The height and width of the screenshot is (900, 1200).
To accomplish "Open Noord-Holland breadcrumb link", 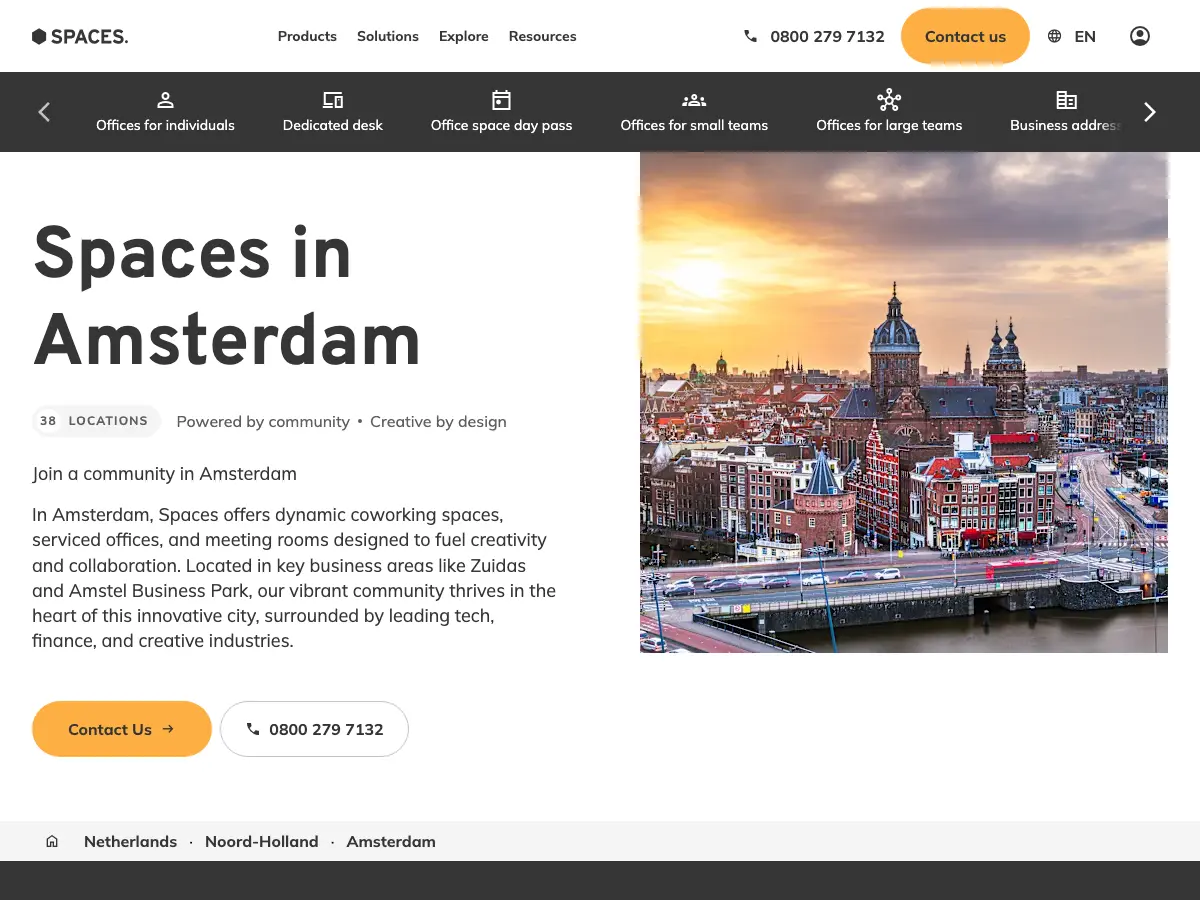I will pyautogui.click(x=262, y=842).
